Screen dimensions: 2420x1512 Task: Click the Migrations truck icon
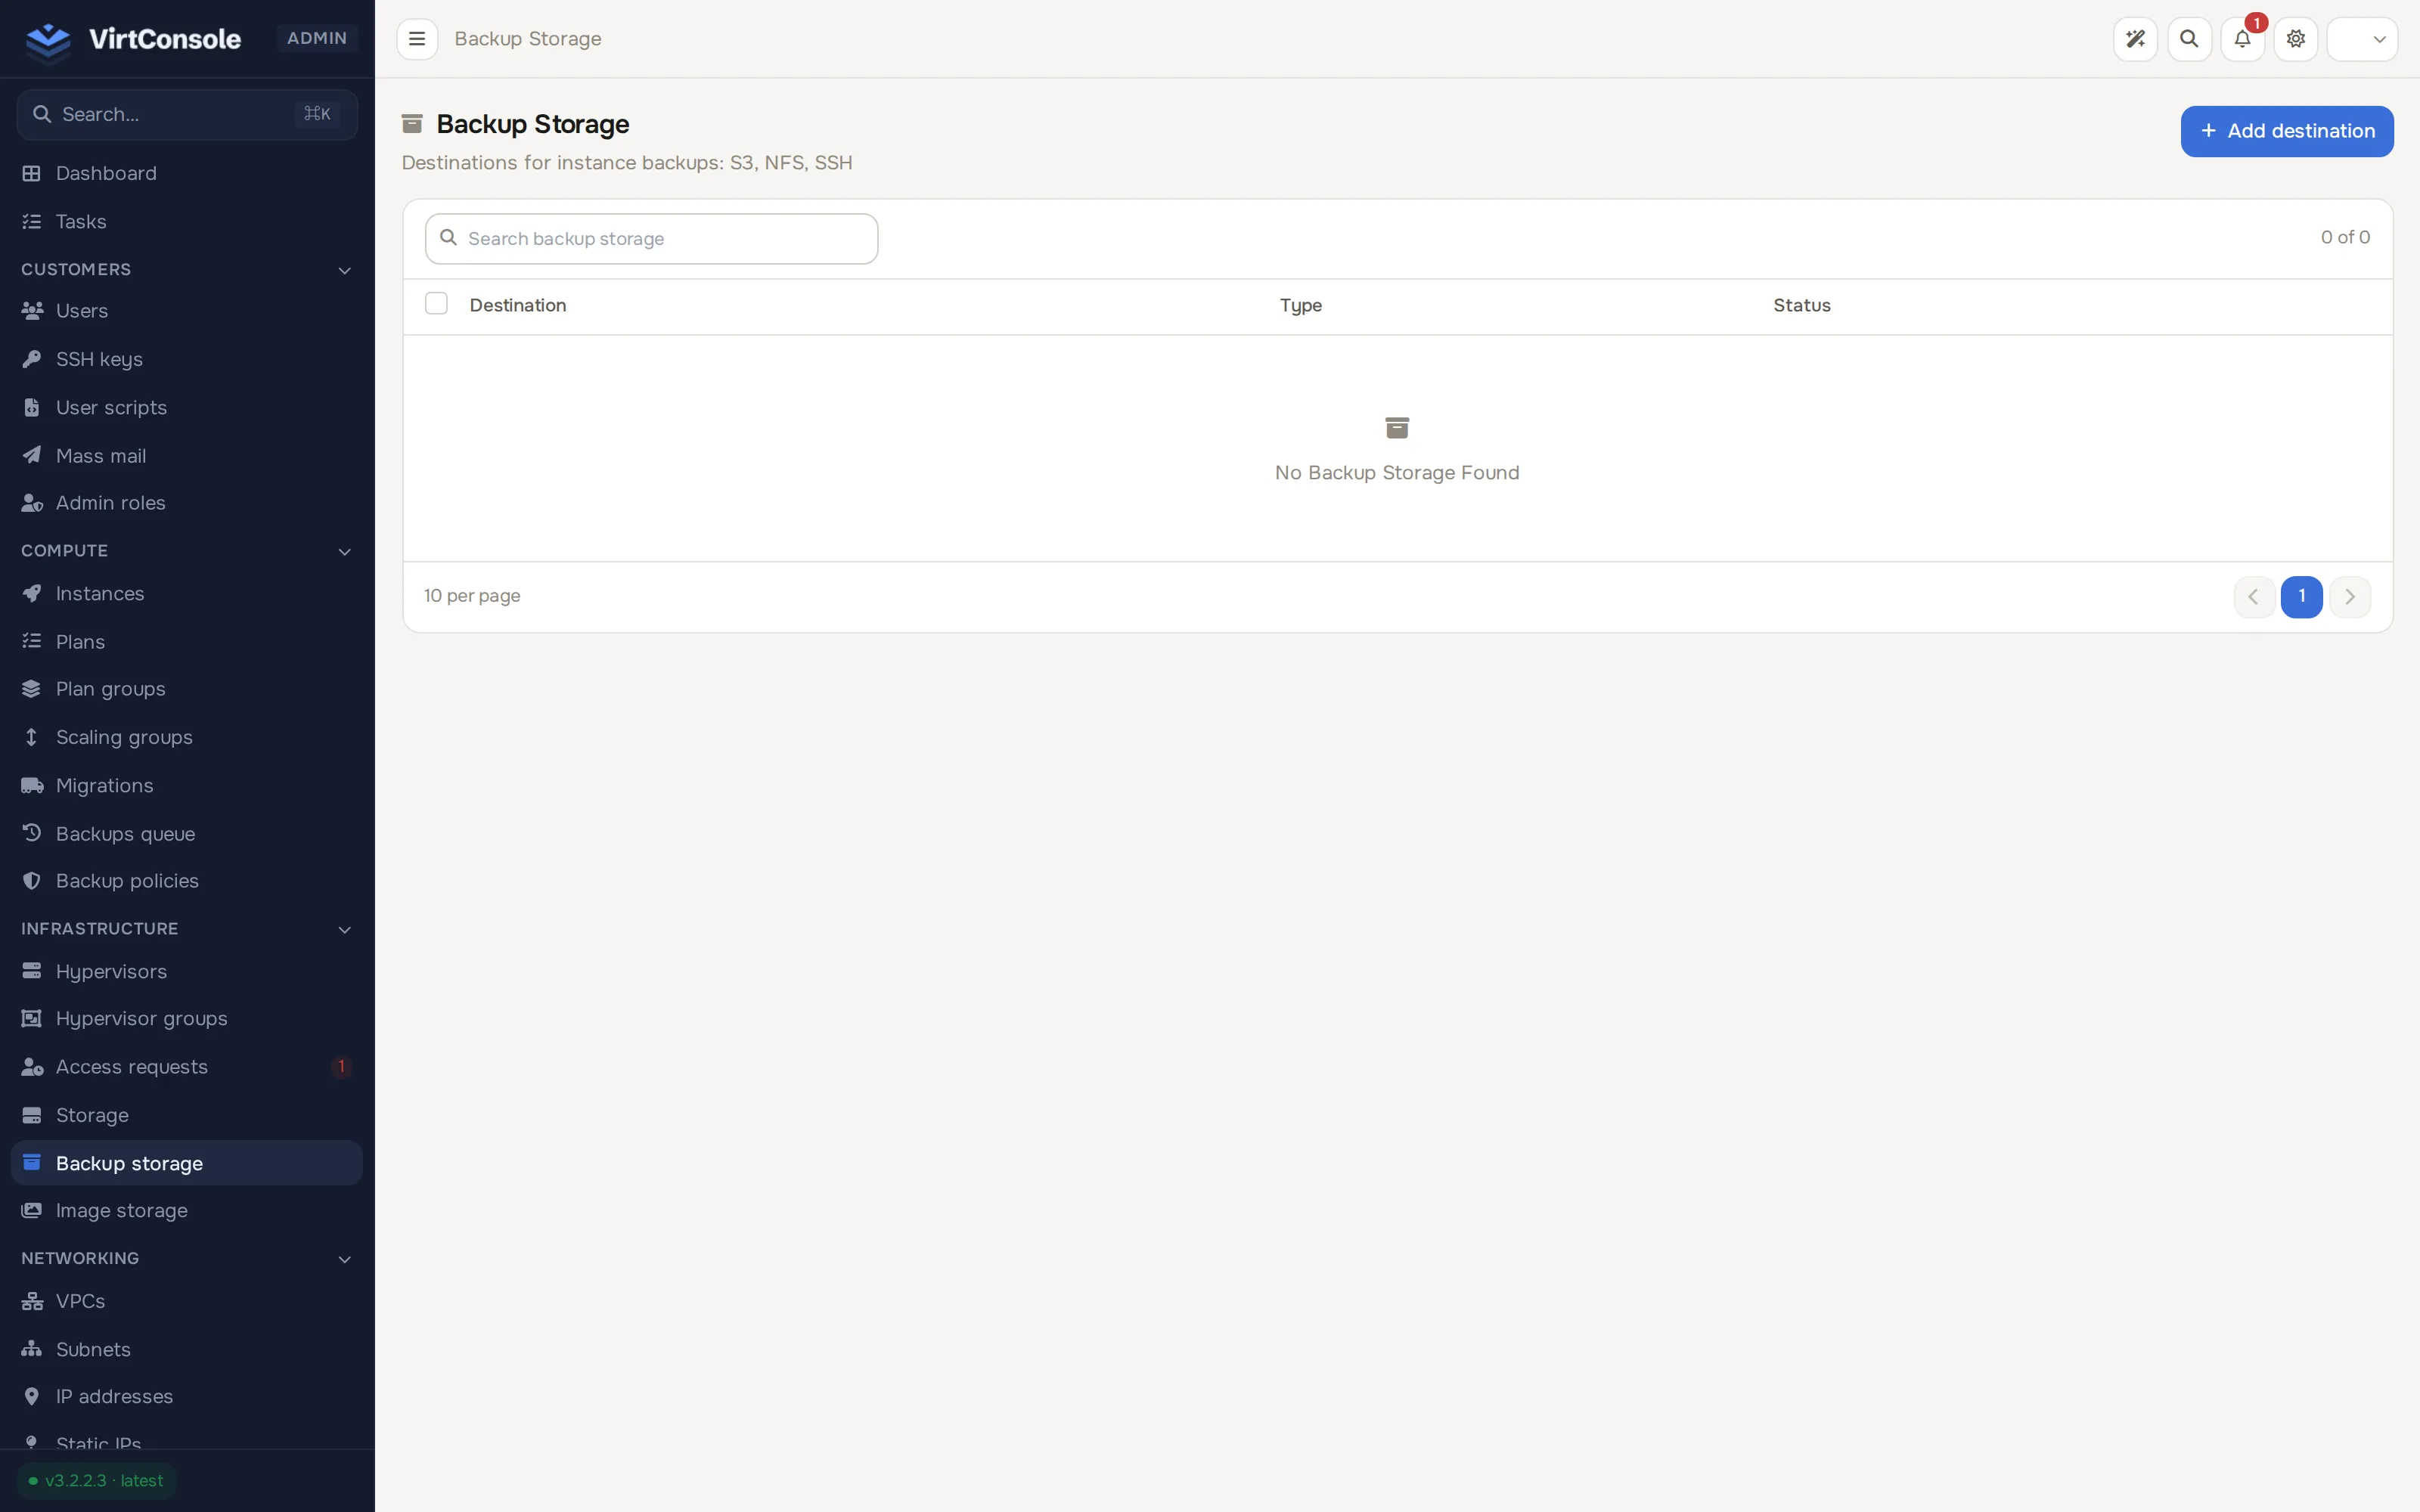point(32,785)
